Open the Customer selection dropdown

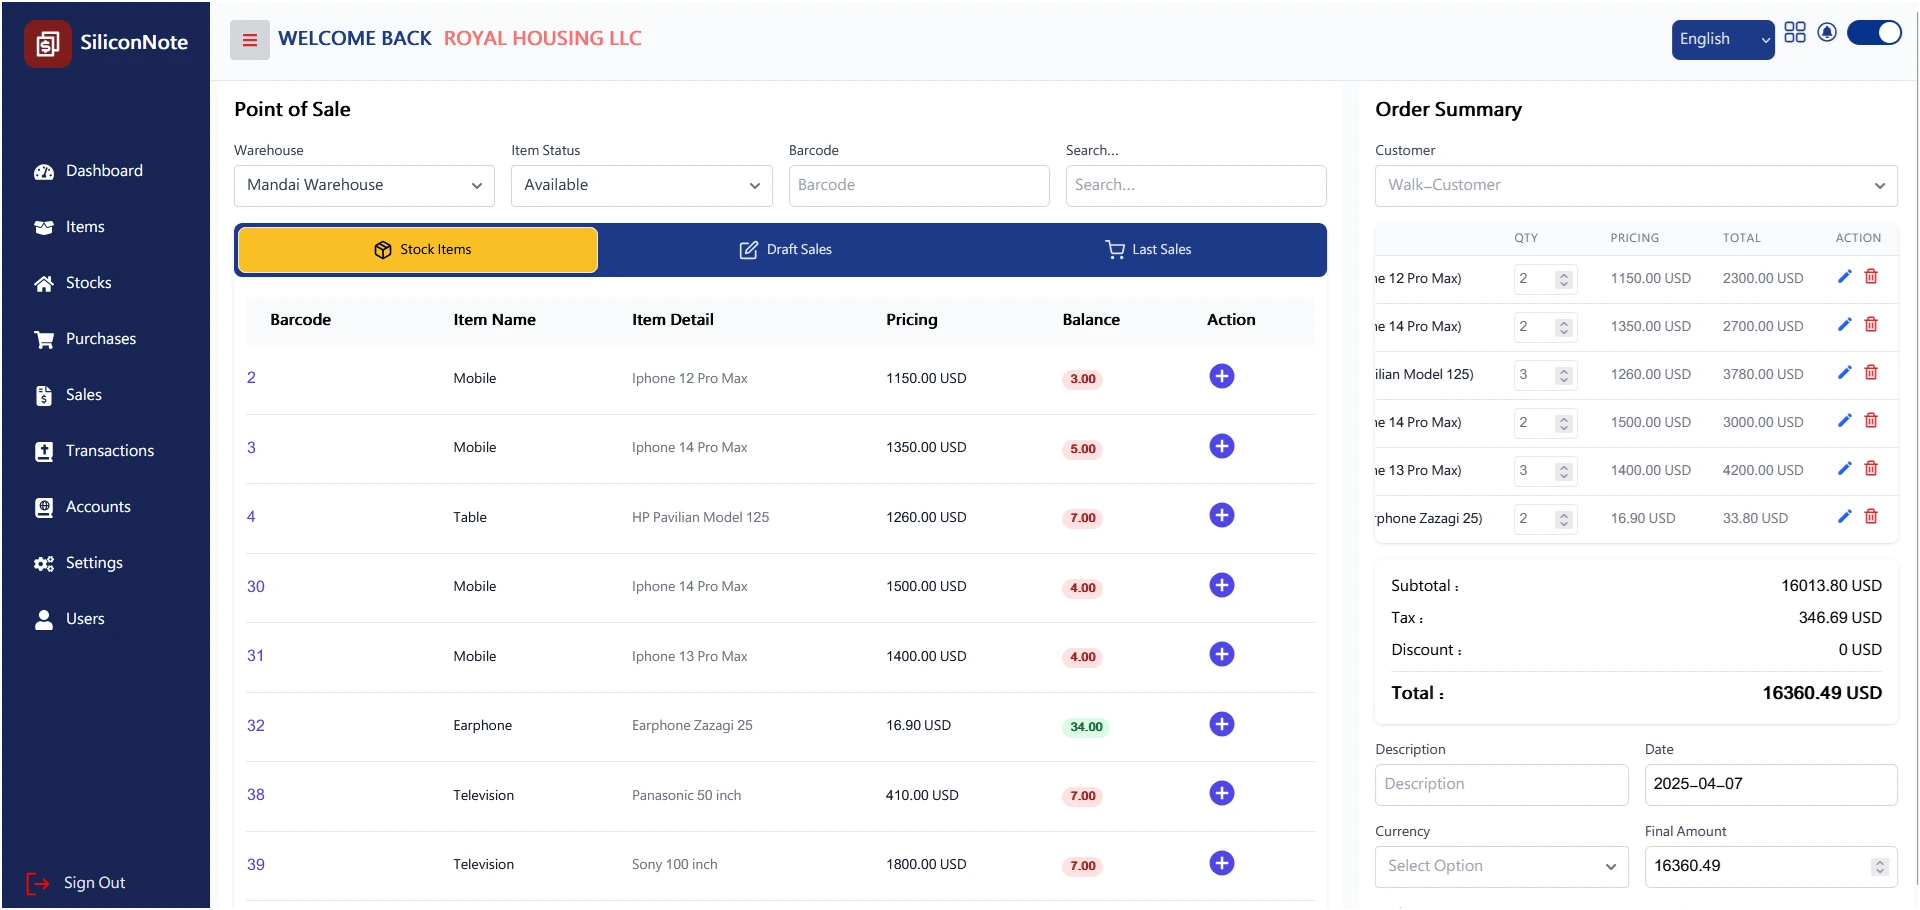click(1635, 186)
